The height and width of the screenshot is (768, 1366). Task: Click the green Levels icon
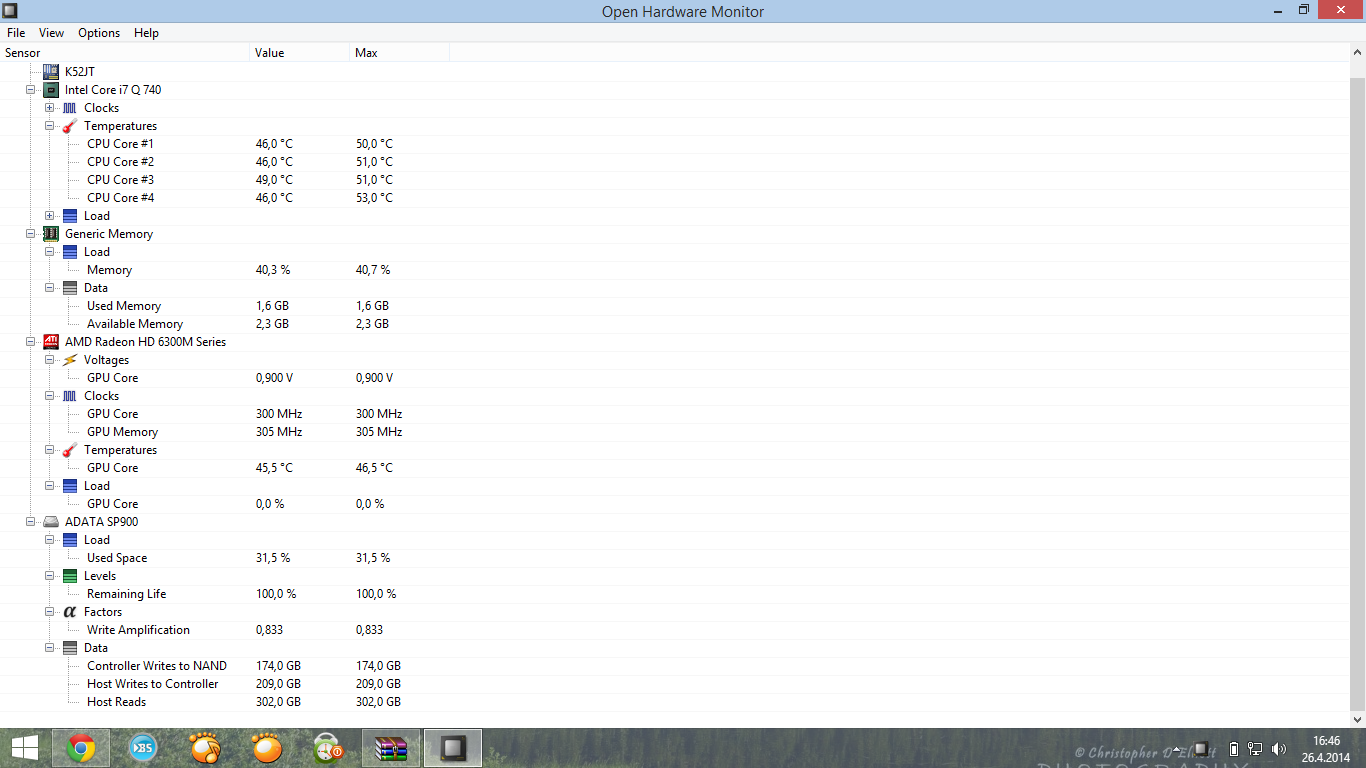coord(70,576)
